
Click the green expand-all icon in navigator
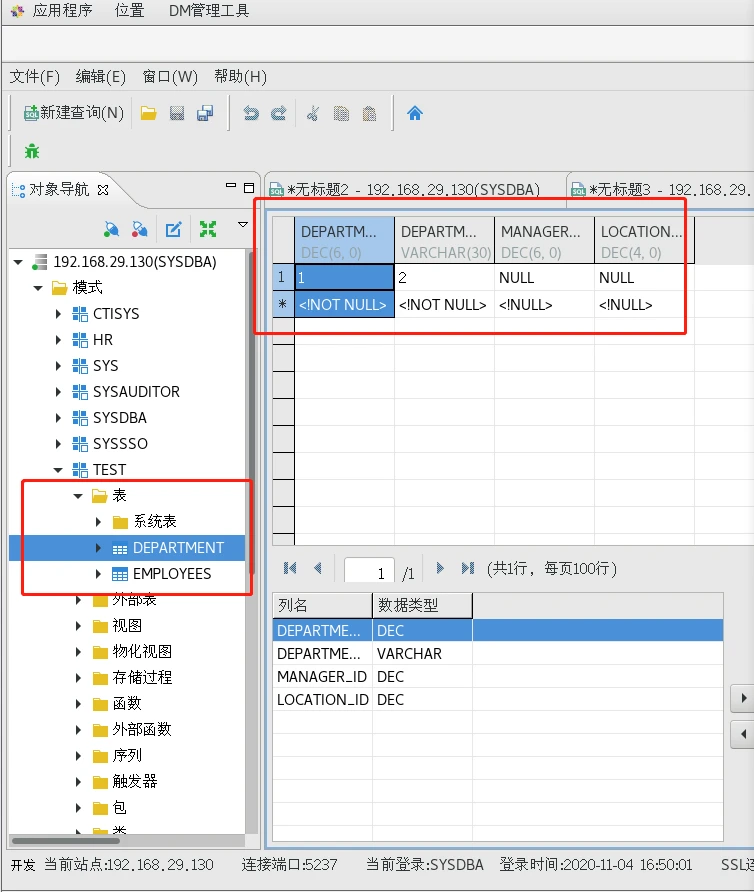coord(208,229)
